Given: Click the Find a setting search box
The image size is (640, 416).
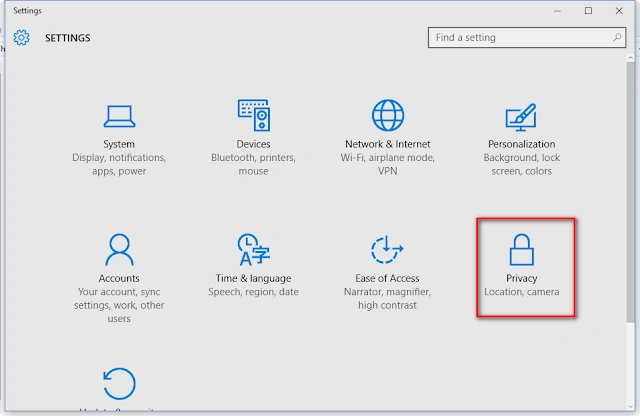Looking at the screenshot, I should 527,38.
